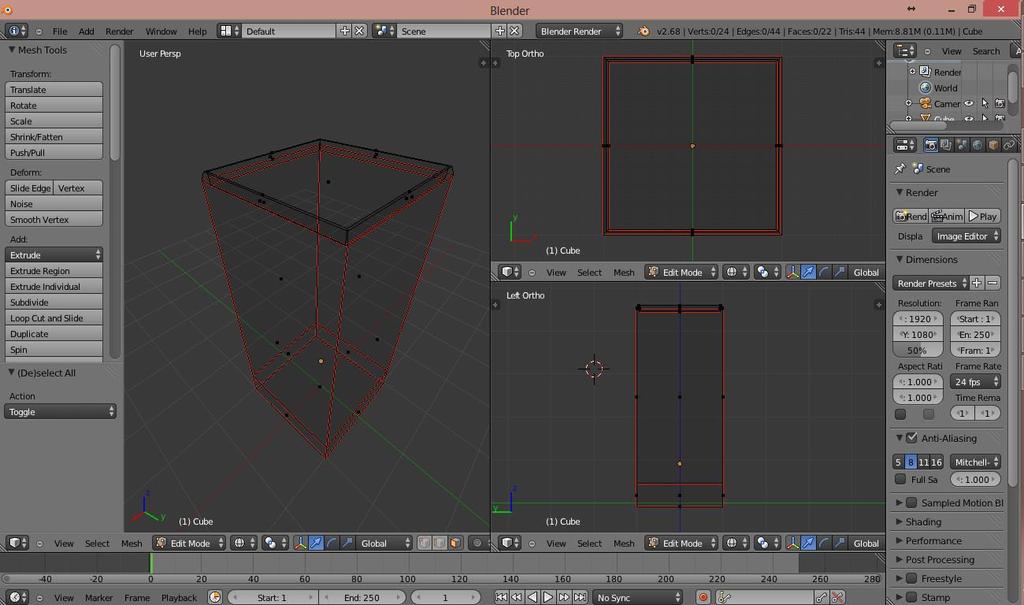
Task: Open the No Sync dropdown in timeline
Action: [x=637, y=597]
